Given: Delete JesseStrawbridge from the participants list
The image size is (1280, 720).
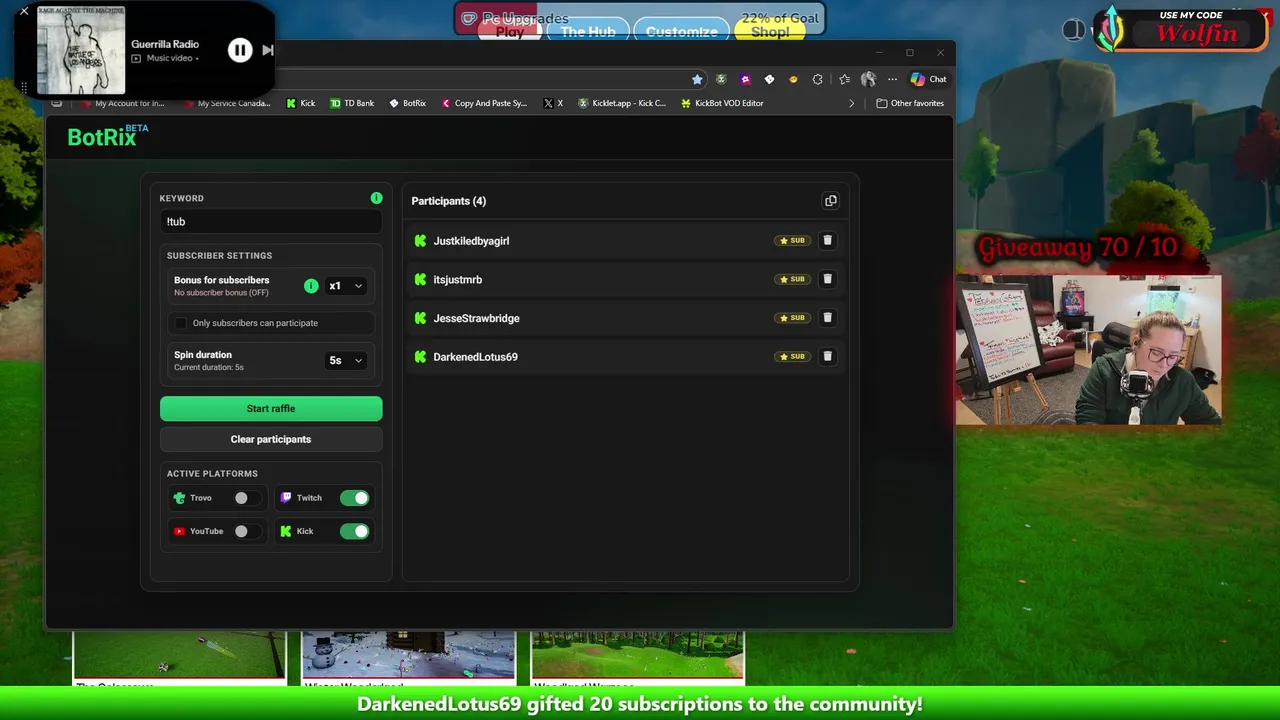Looking at the screenshot, I should (827, 318).
